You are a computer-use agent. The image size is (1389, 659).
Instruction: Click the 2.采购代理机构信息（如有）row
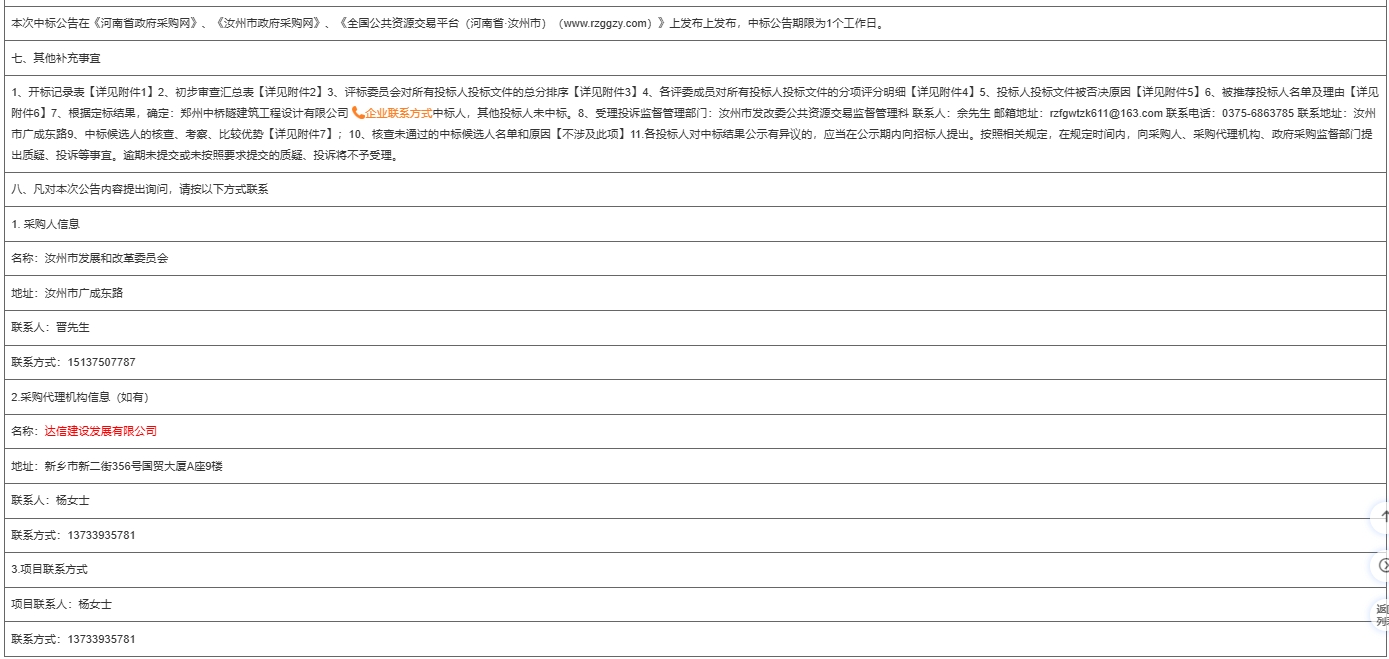coord(79,397)
